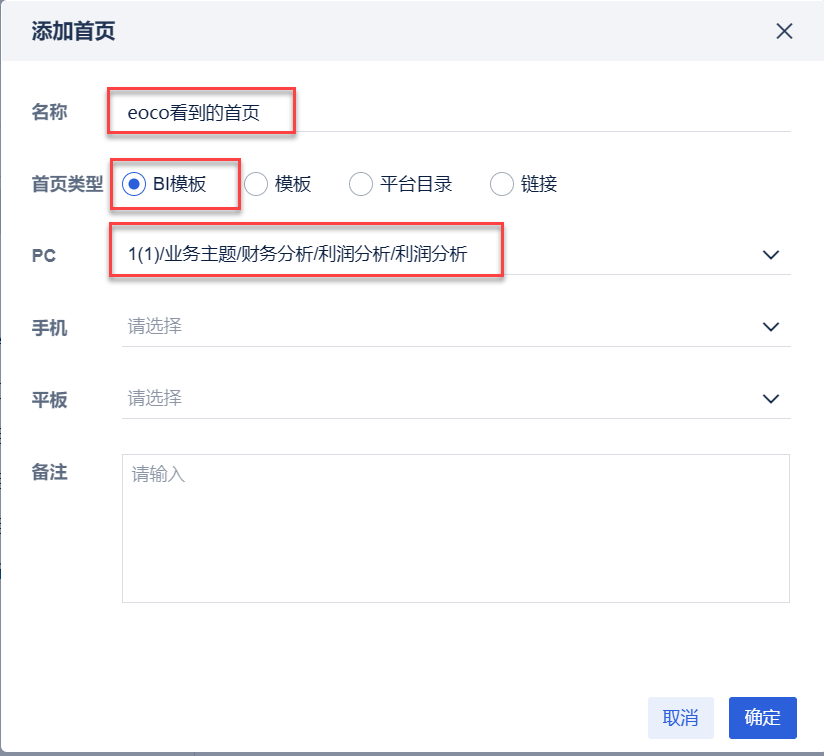Image resolution: width=824 pixels, height=756 pixels.
Task: Click the PC dropdown chevron icon
Action: (x=771, y=255)
